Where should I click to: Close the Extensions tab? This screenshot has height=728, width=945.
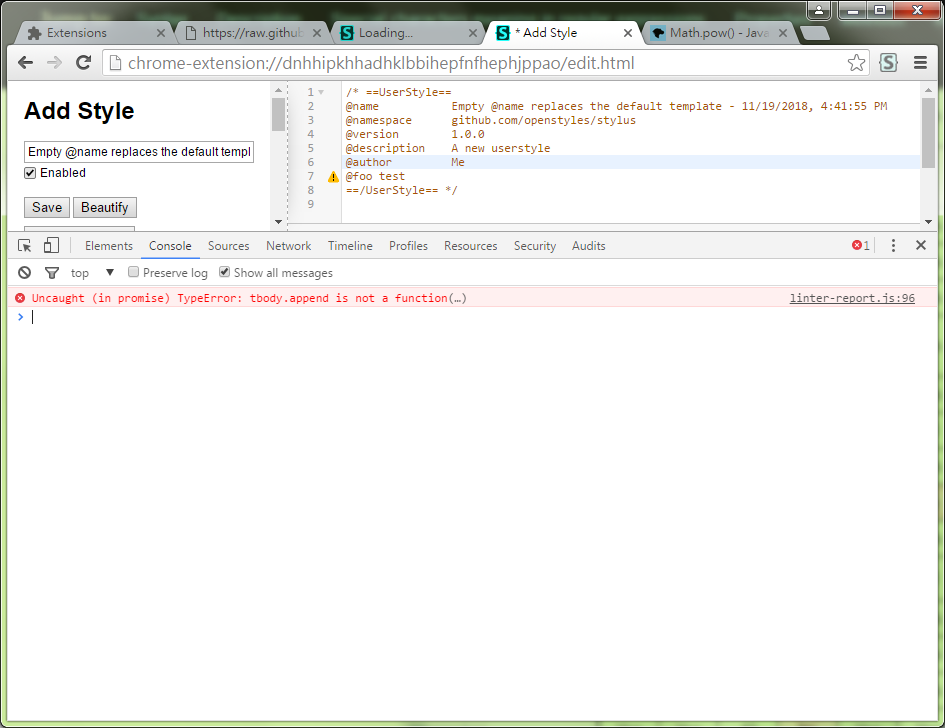(x=161, y=33)
